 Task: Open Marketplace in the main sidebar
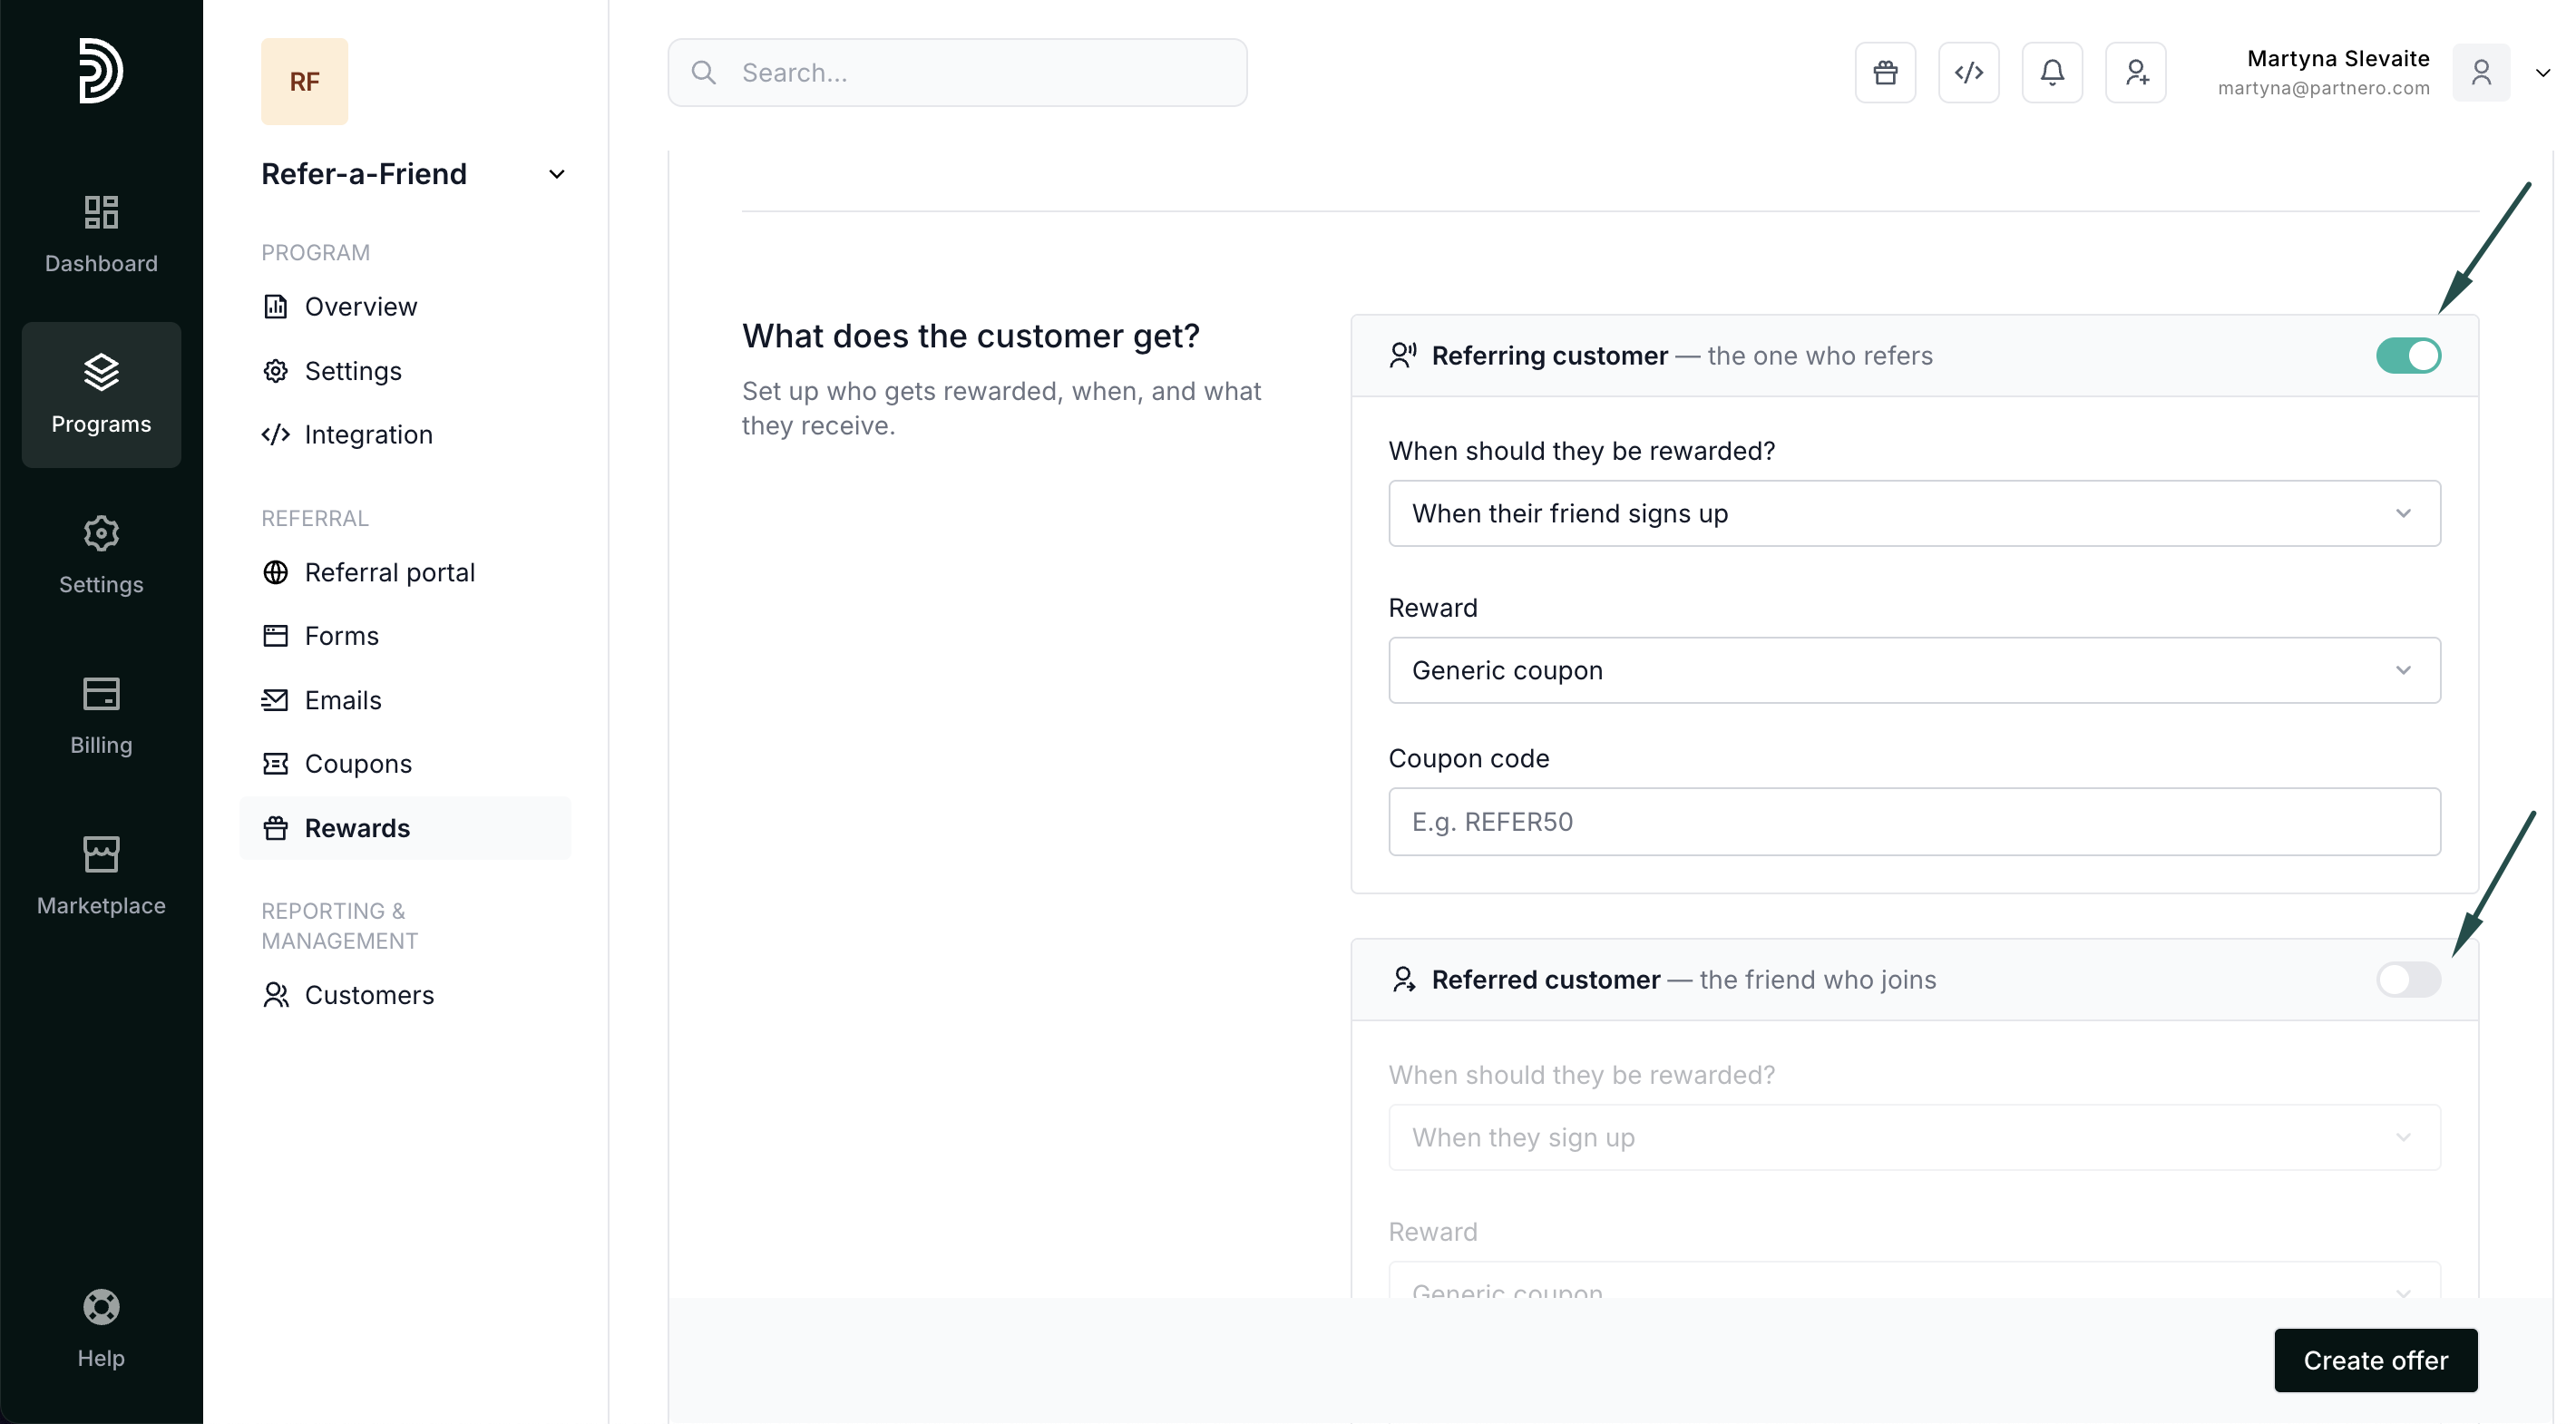tap(101, 876)
